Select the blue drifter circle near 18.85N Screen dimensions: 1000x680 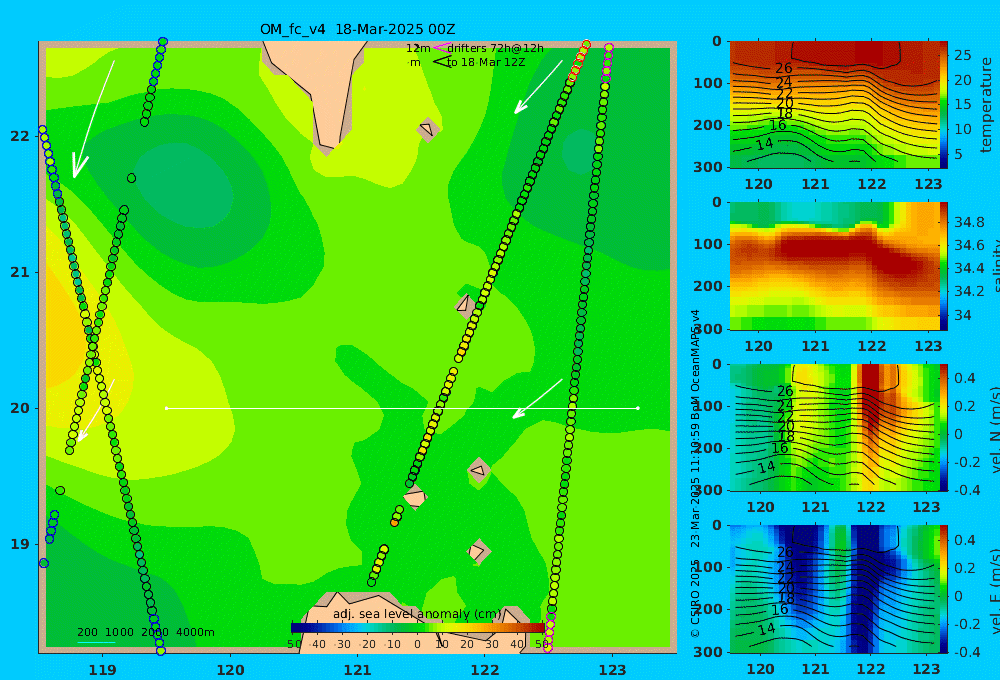tap(43, 563)
